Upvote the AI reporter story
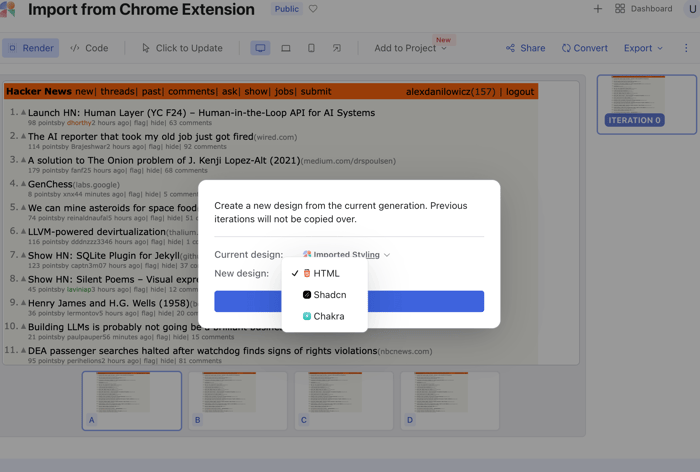 coord(23,136)
